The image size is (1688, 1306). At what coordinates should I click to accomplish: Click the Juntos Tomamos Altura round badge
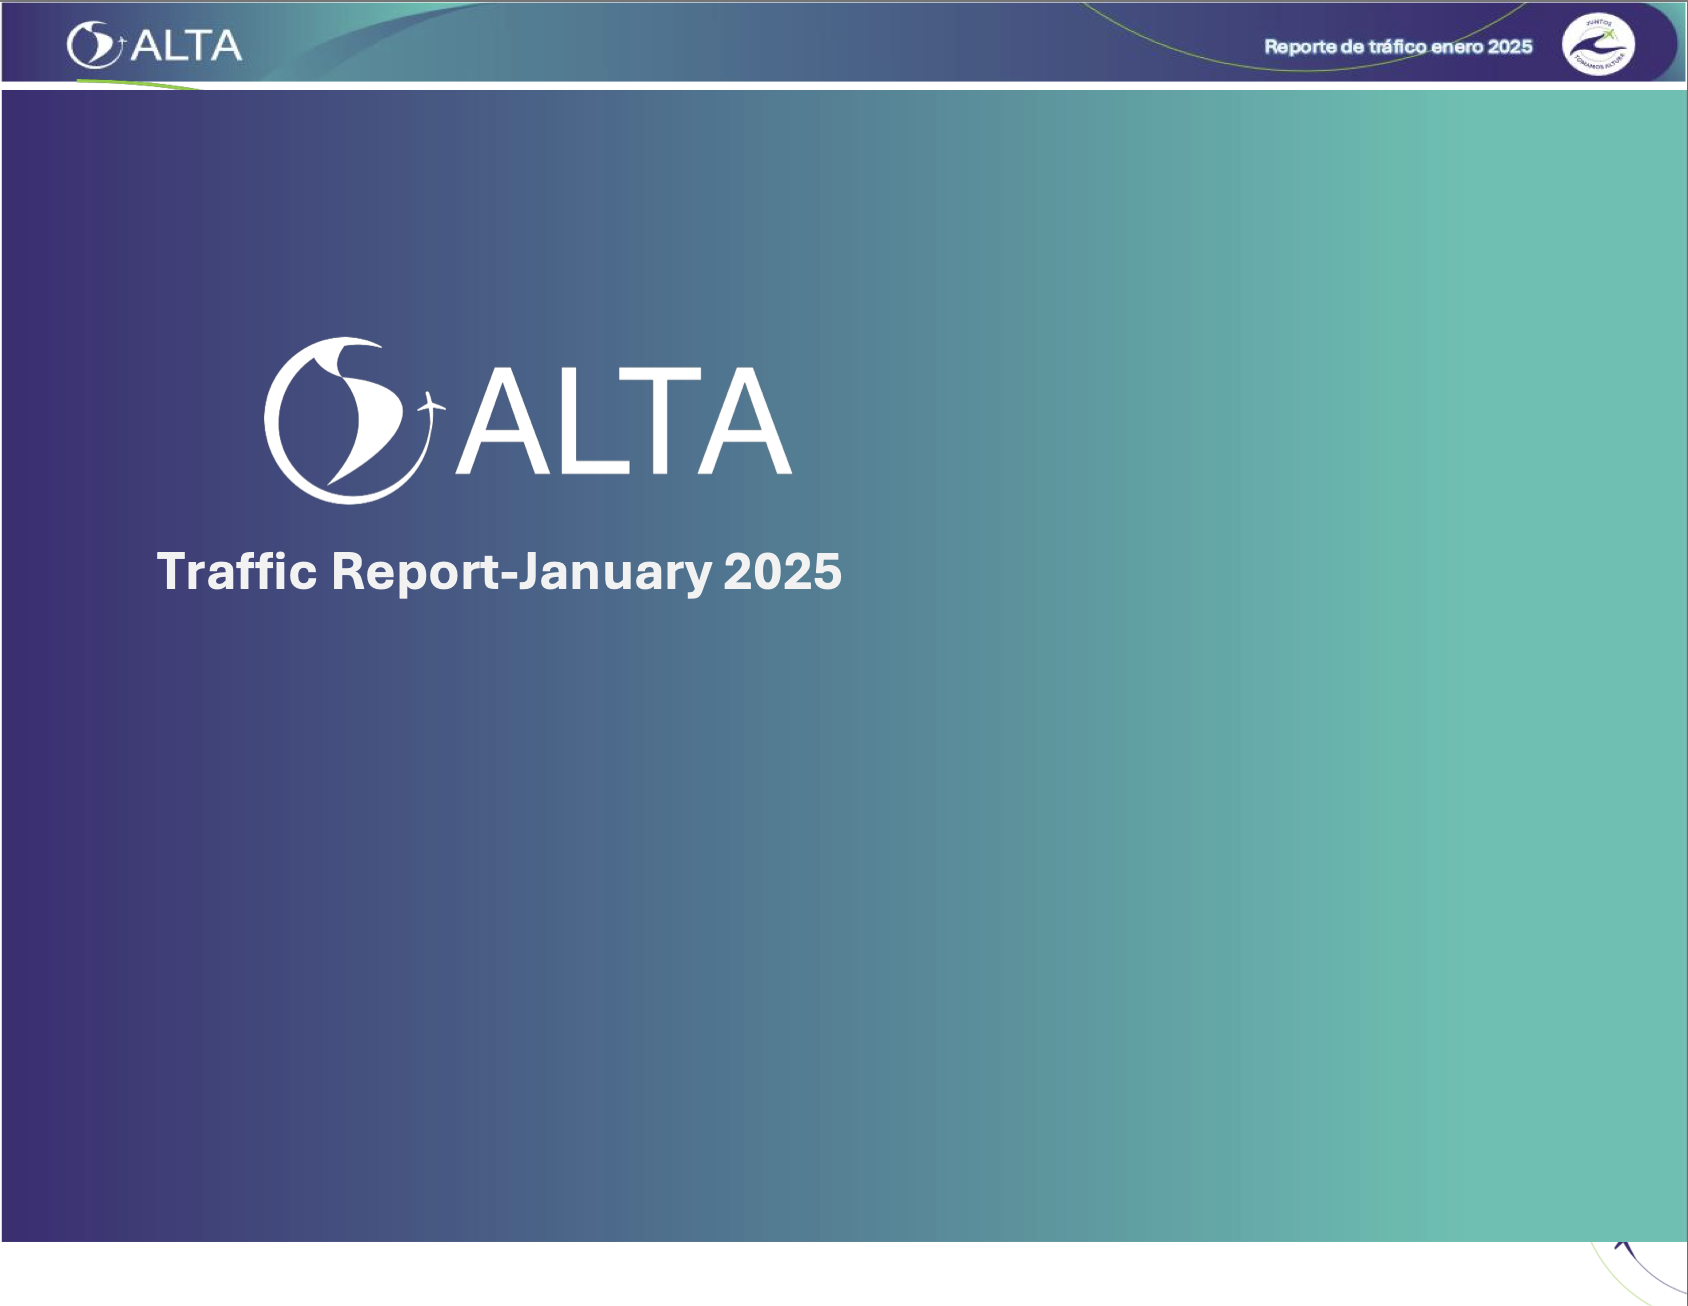tap(1598, 45)
